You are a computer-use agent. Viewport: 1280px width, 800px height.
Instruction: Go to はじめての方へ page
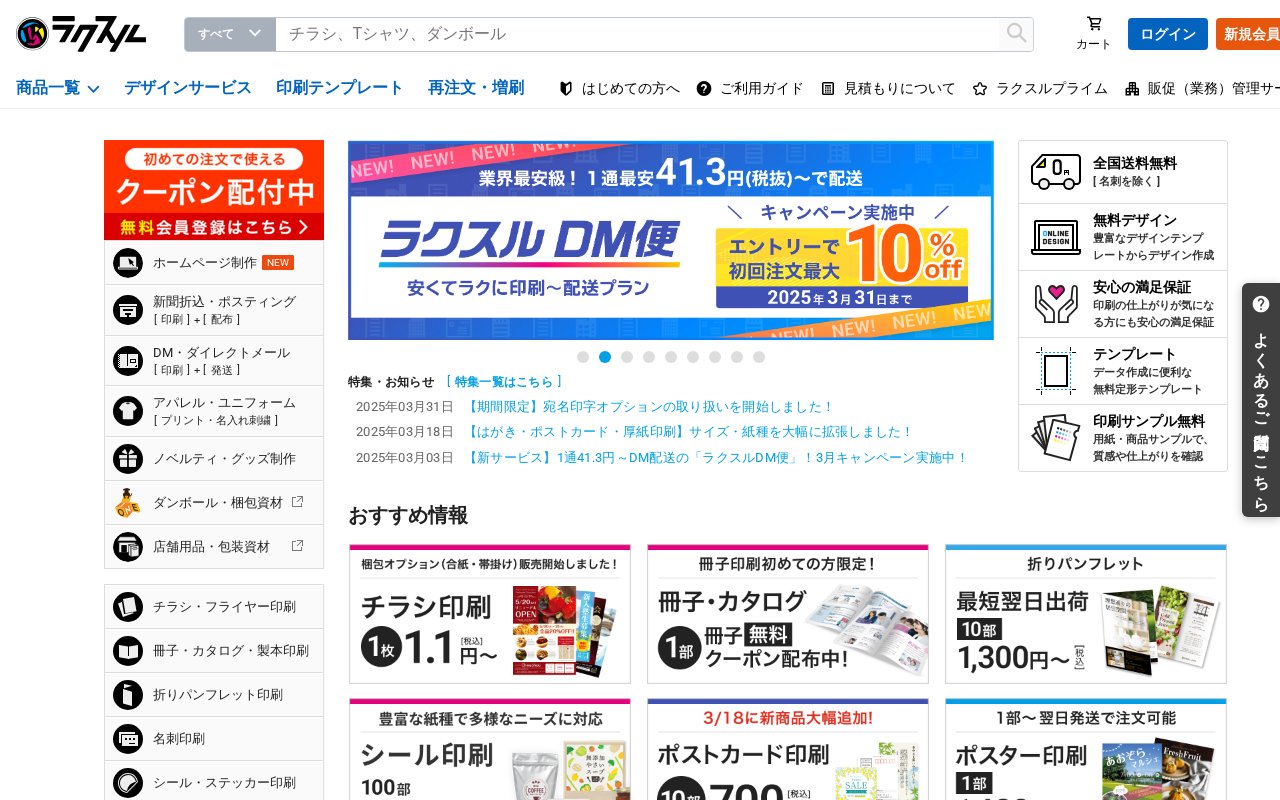pyautogui.click(x=619, y=88)
